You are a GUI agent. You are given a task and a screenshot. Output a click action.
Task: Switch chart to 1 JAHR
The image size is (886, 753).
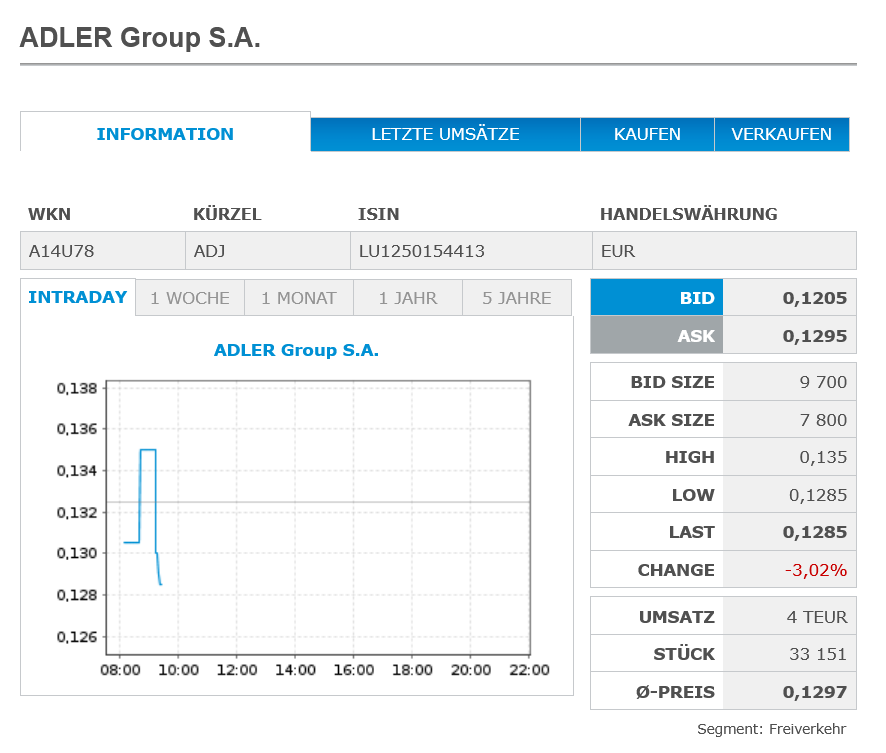(408, 298)
